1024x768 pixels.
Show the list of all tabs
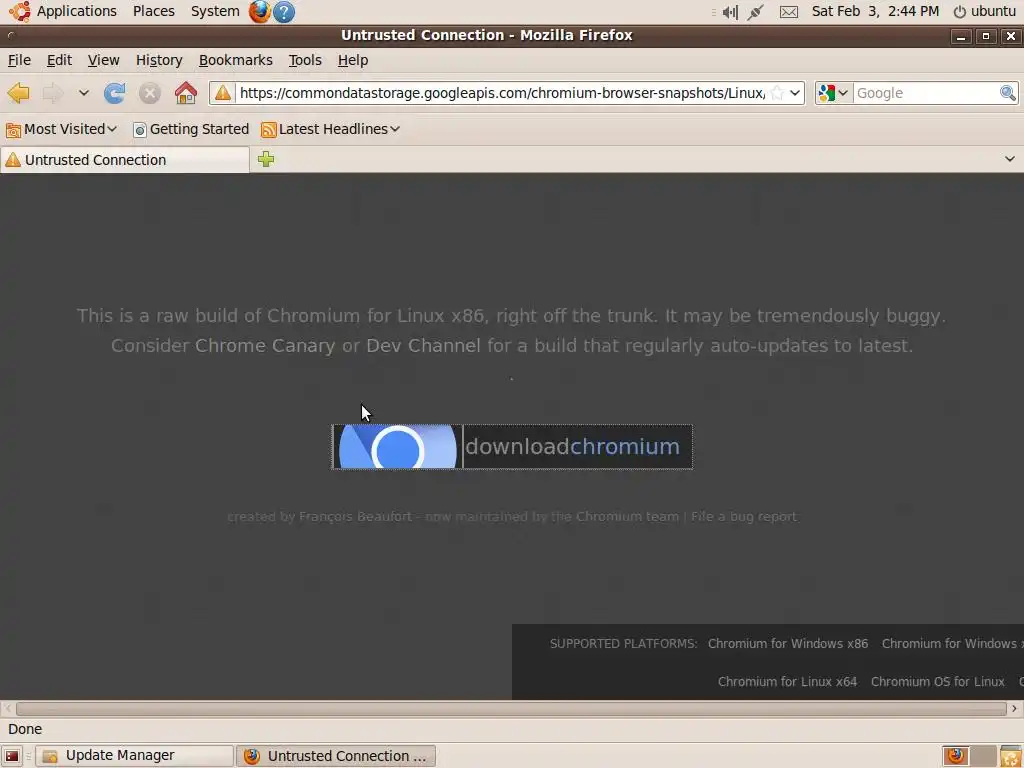1010,159
